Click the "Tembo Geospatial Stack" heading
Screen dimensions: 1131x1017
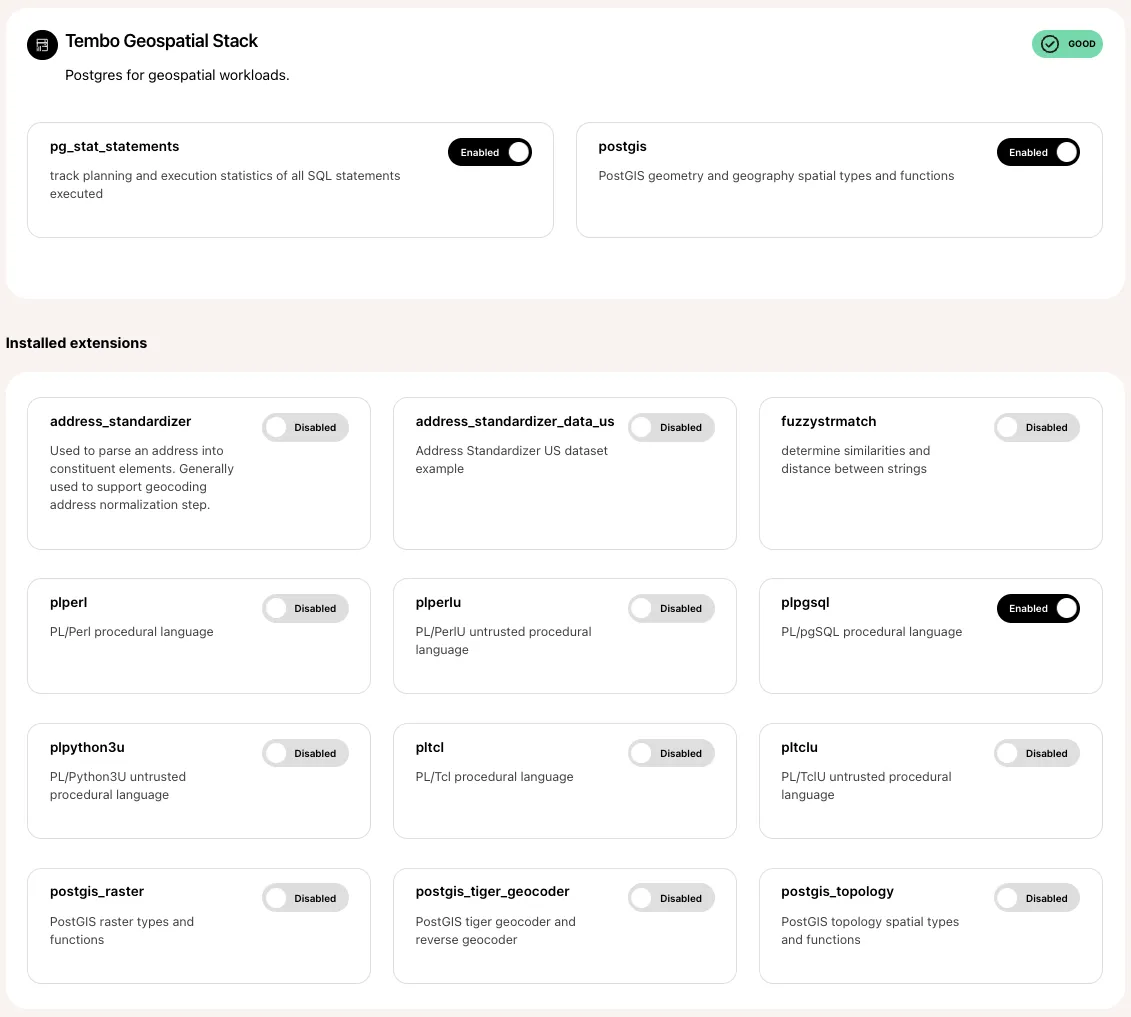(162, 41)
